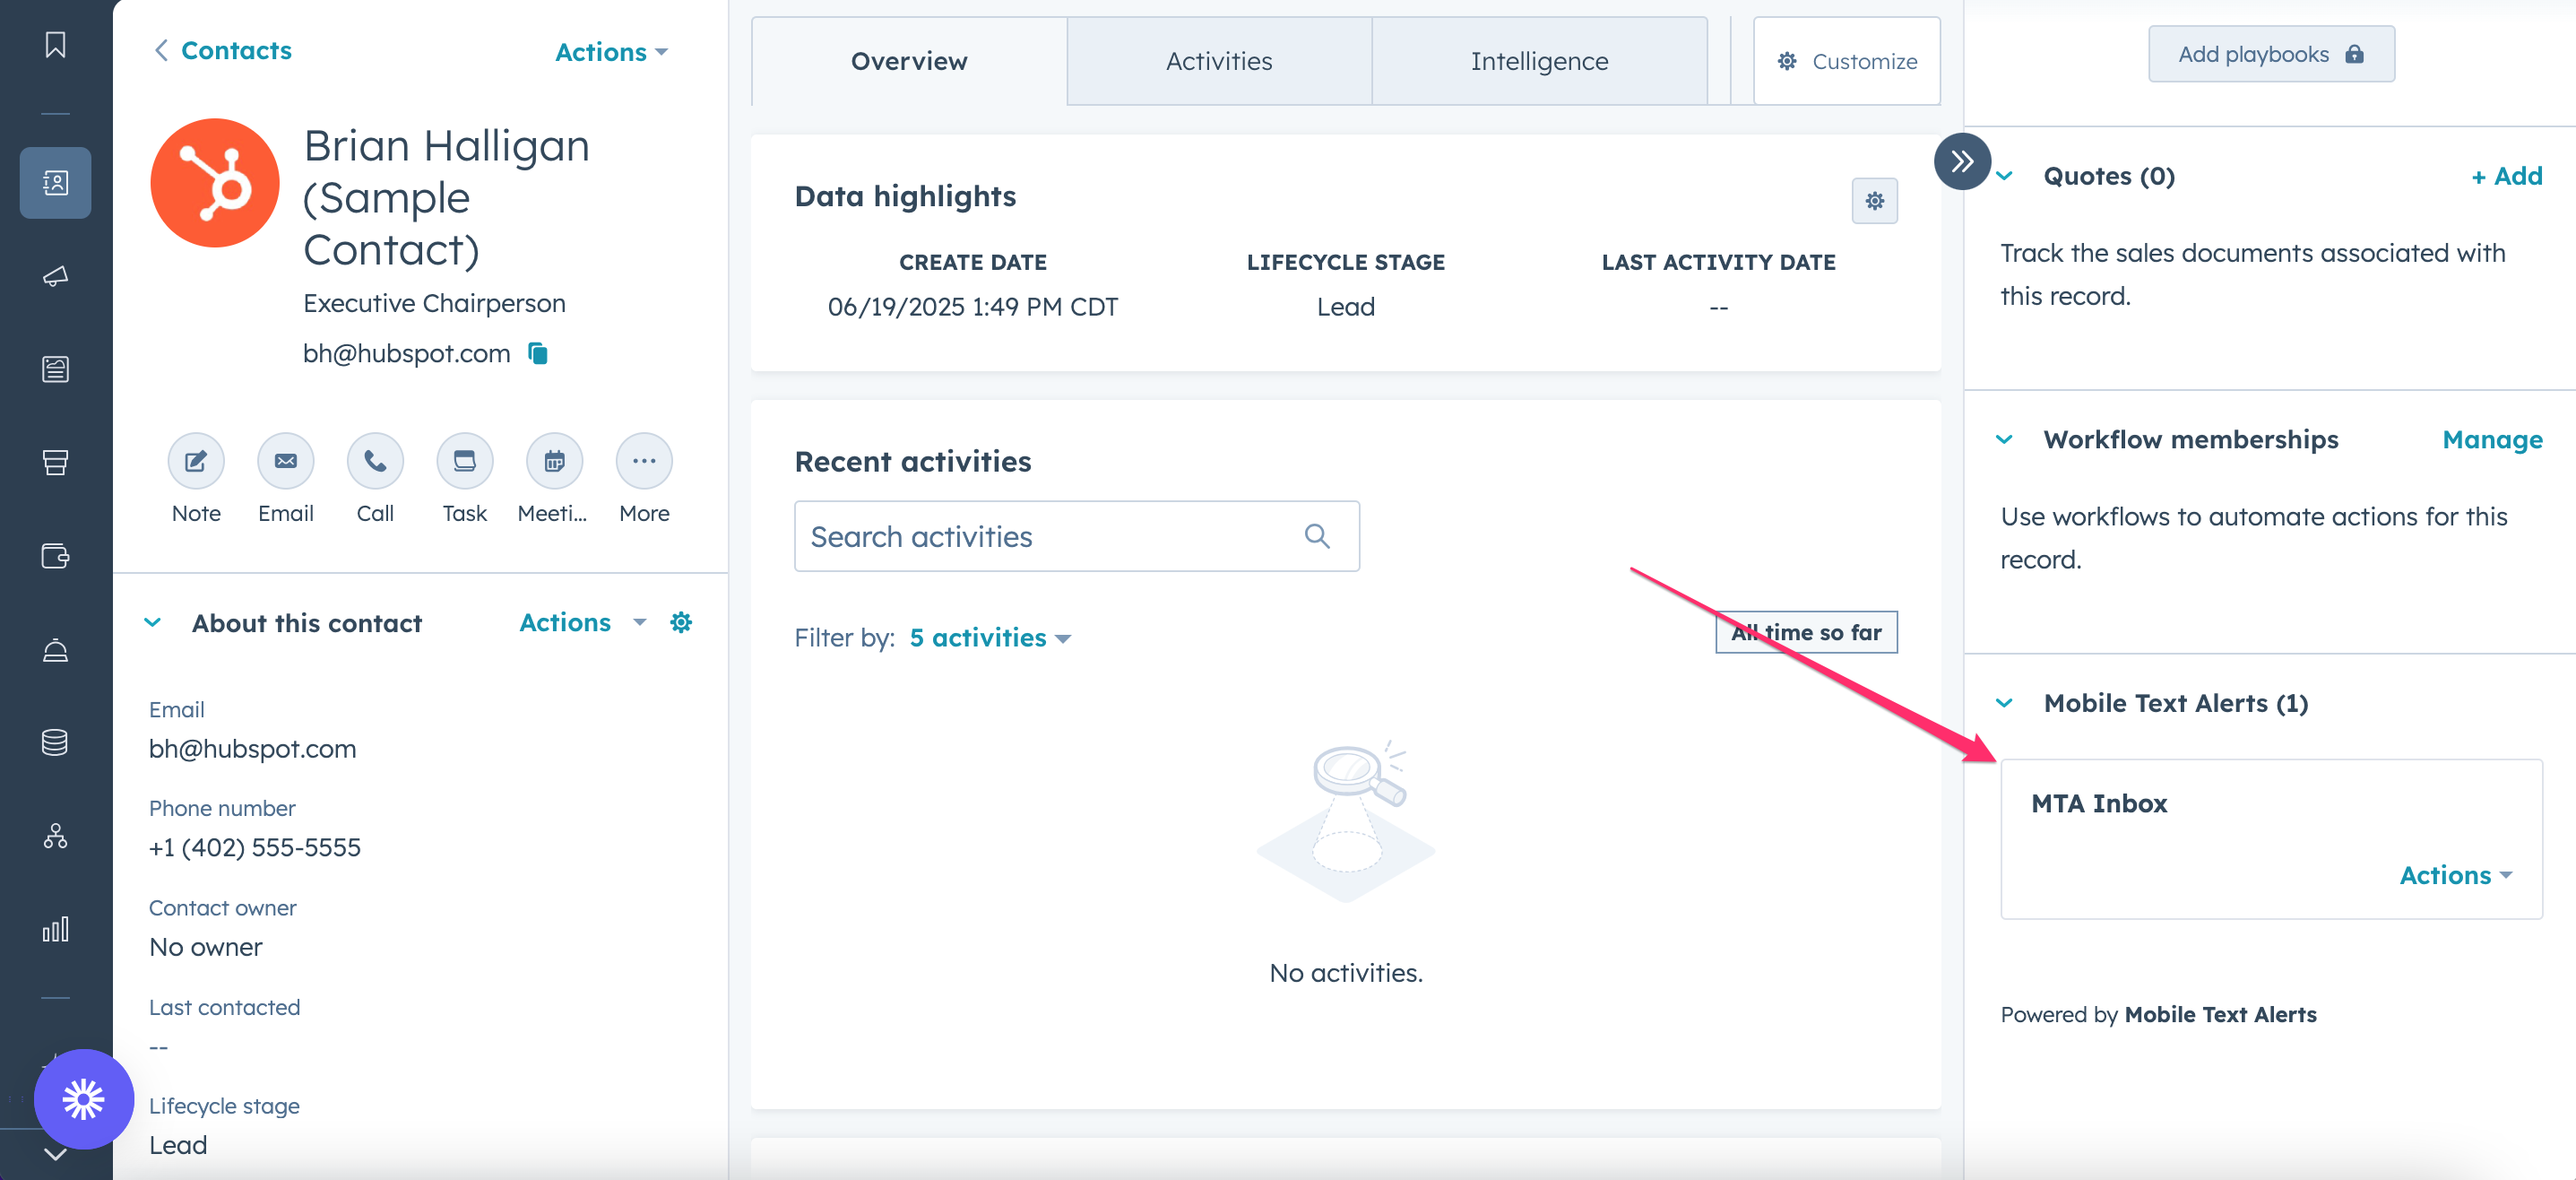Manage workflow memberships

coord(2492,439)
